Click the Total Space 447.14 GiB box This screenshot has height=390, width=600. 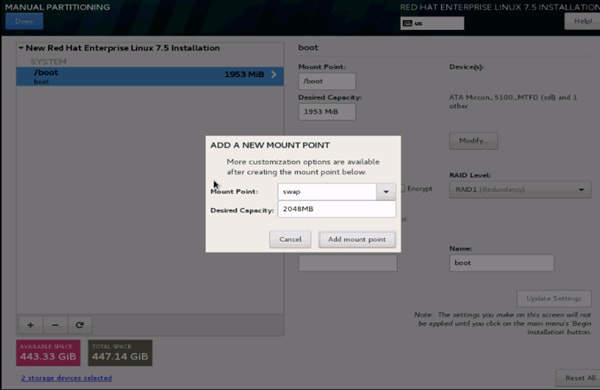[x=120, y=353]
